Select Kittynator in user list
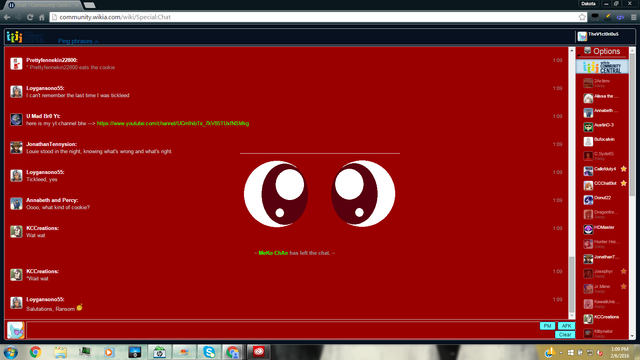This screenshot has width=640, height=360. (x=602, y=333)
